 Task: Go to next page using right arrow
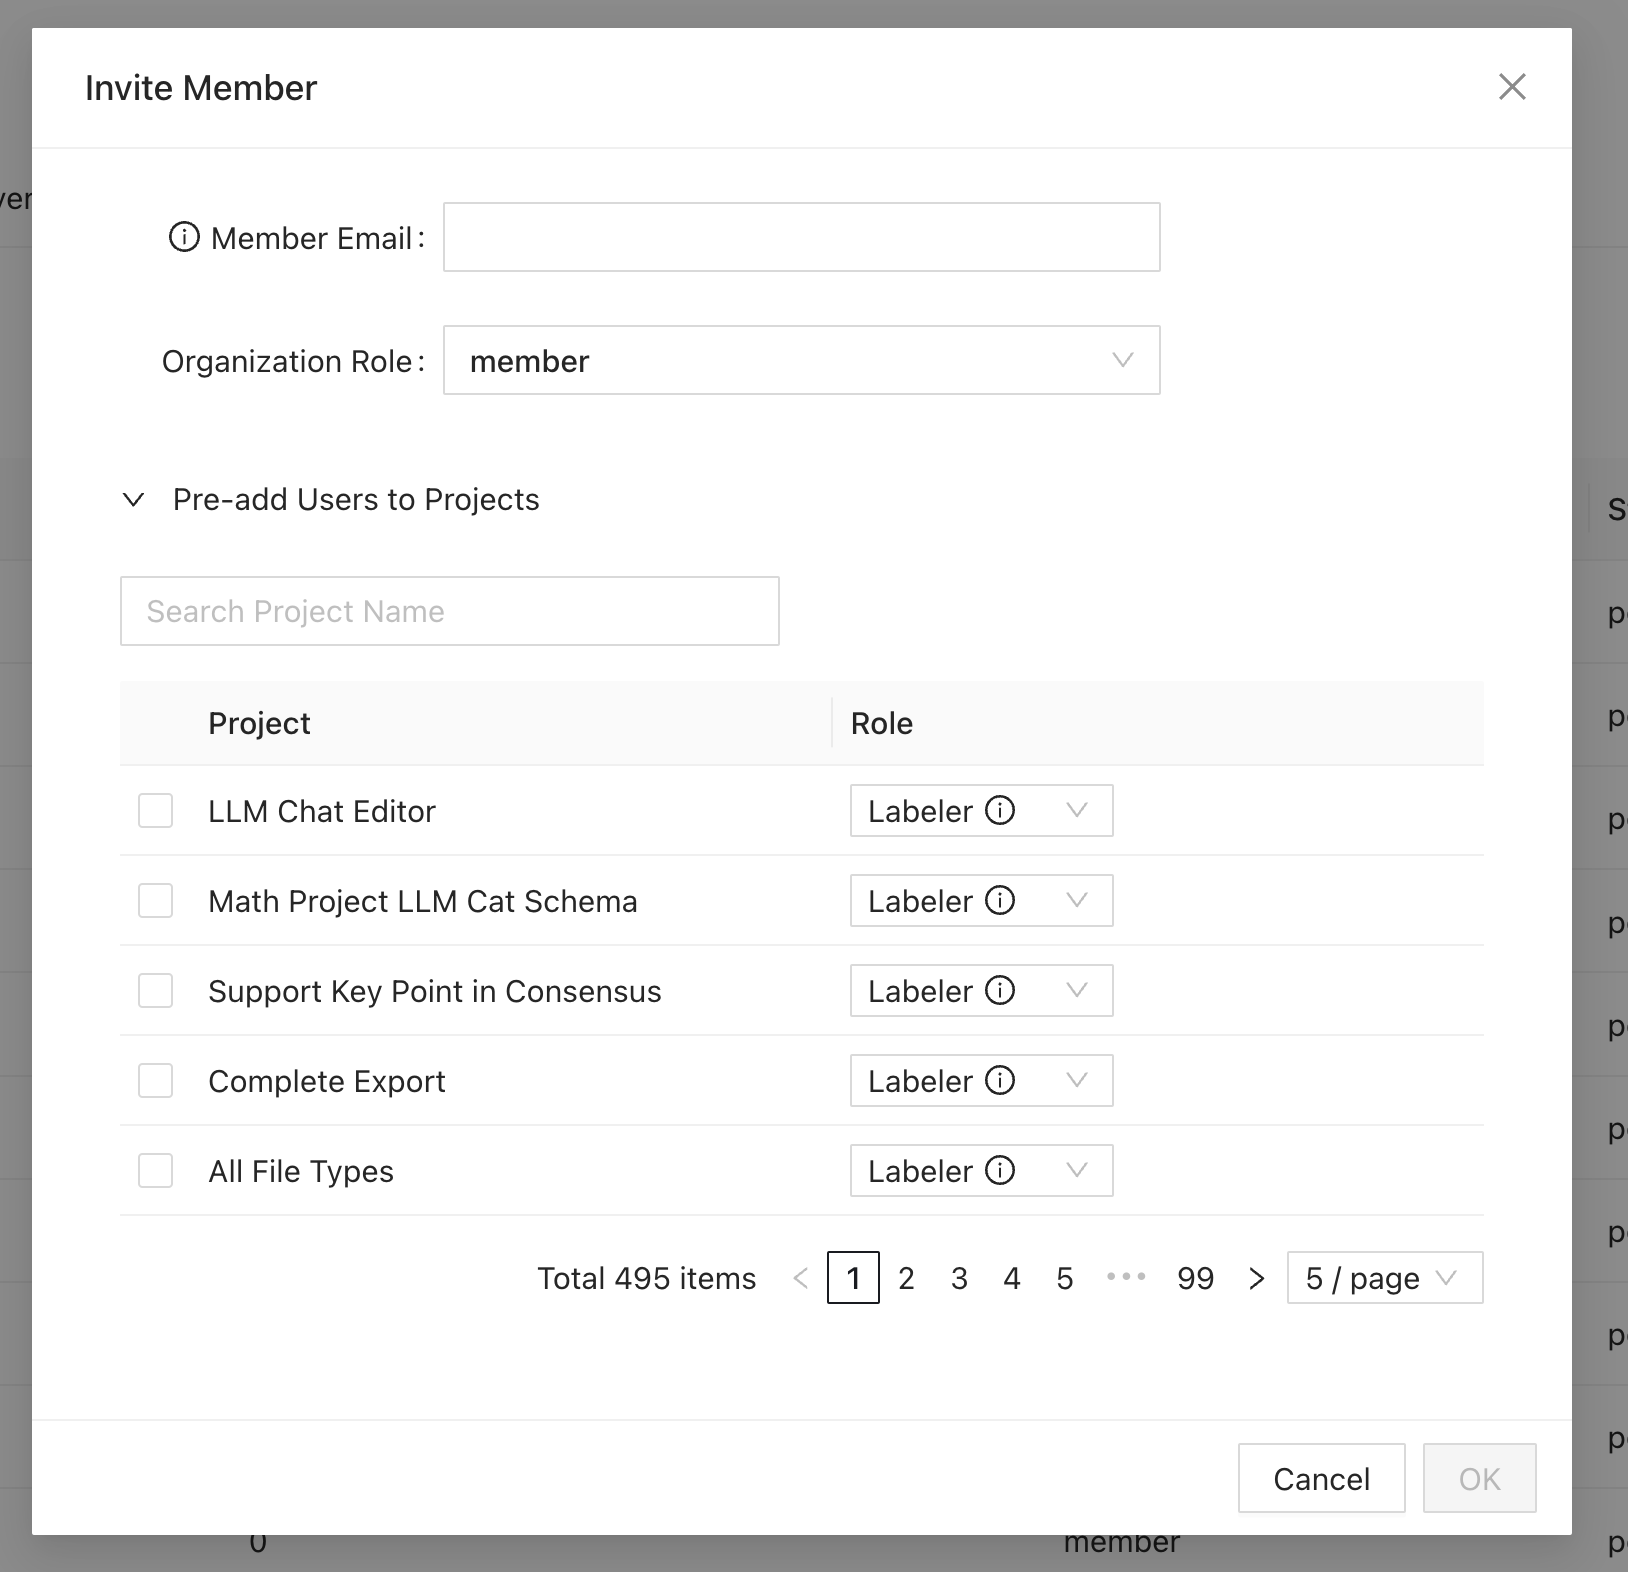[x=1256, y=1278]
